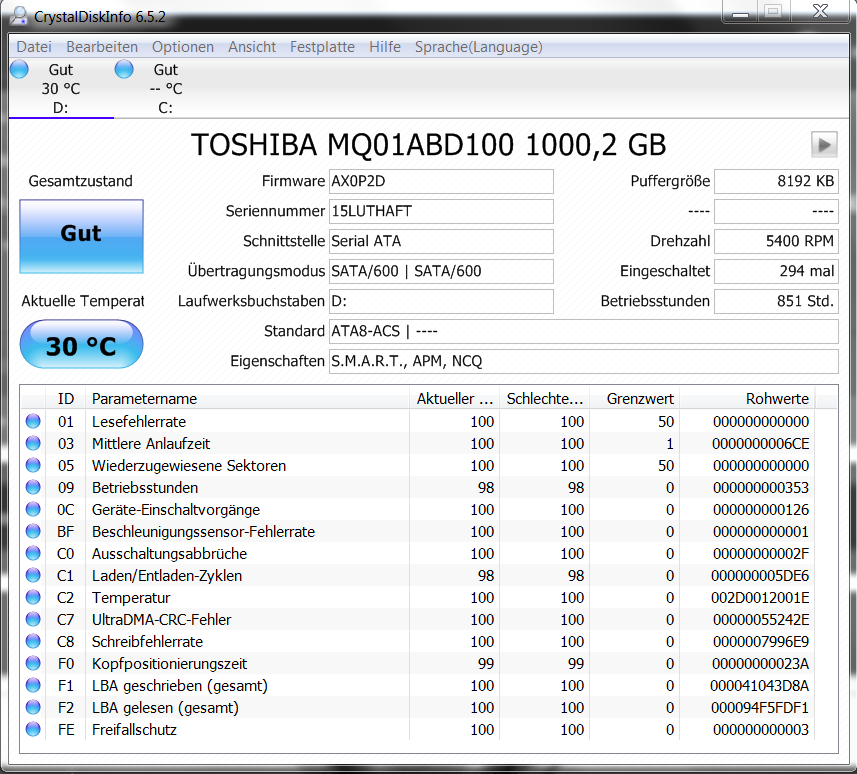This screenshot has width=857, height=774.
Task: Select the D: drive status orb
Action: [x=20, y=69]
